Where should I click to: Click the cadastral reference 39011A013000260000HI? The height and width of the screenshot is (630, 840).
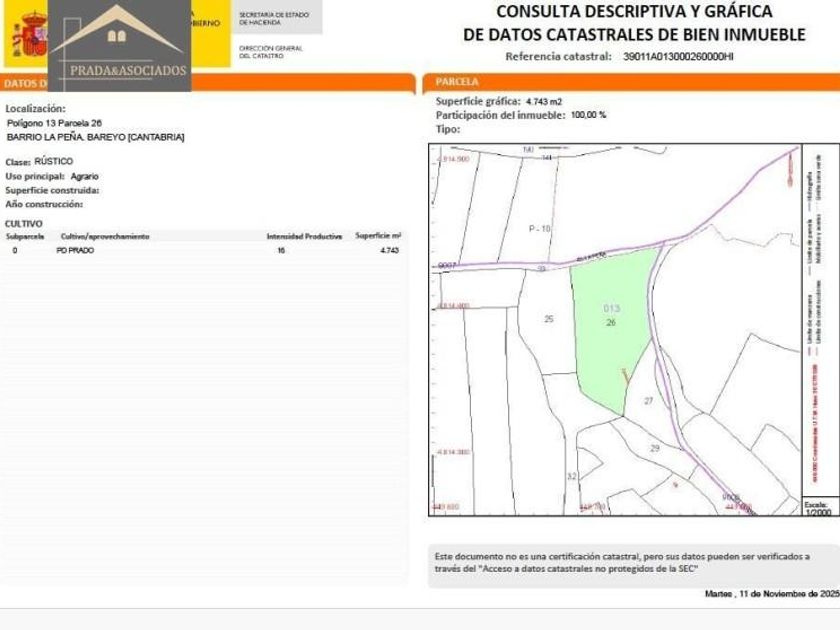pyautogui.click(x=677, y=57)
